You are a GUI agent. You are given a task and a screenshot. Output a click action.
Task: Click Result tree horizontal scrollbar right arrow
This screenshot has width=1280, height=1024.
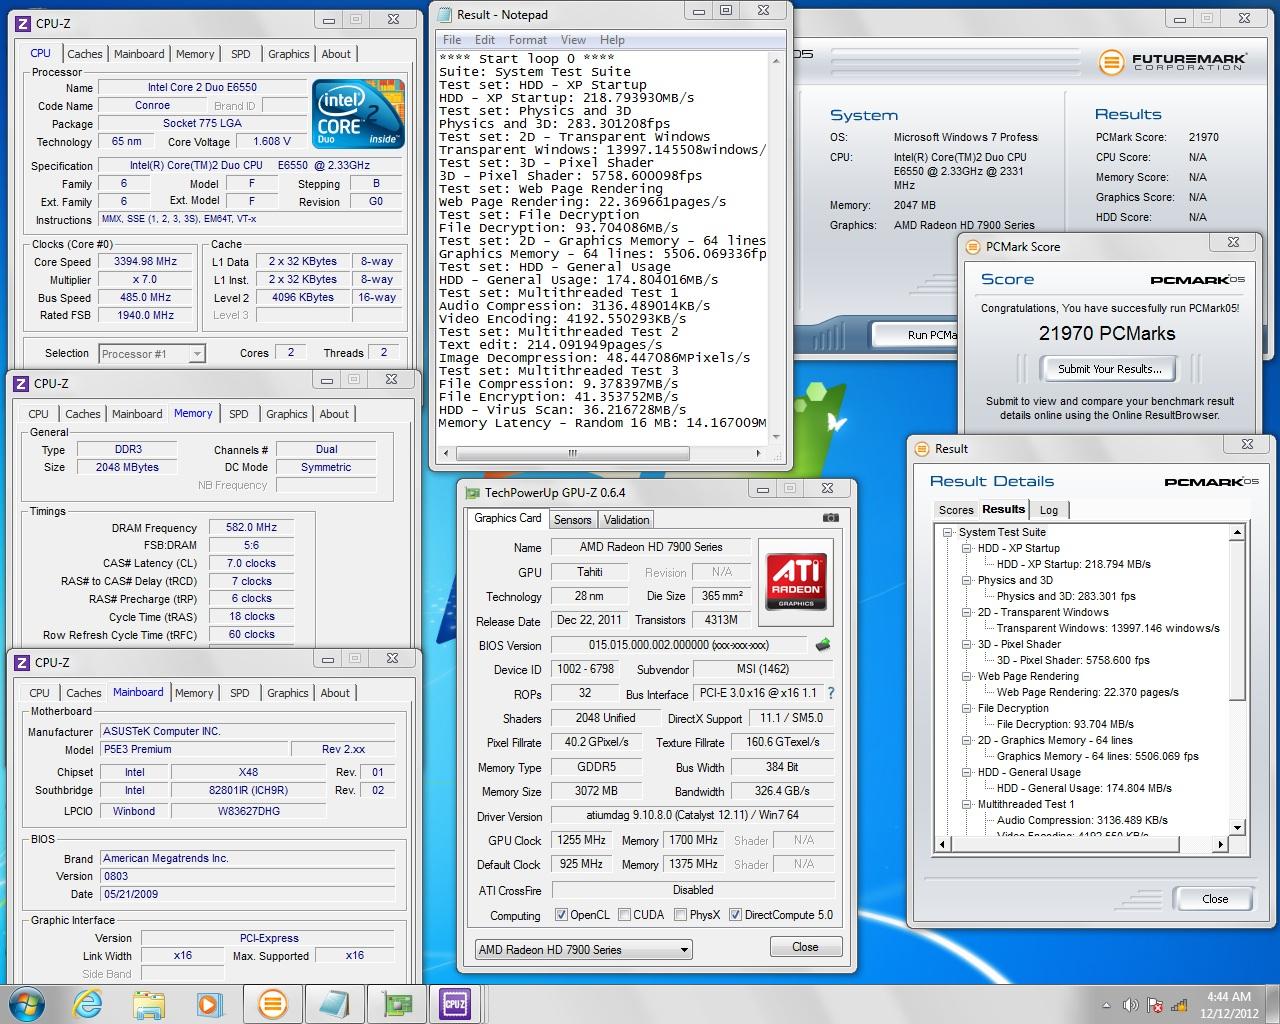[x=1220, y=844]
